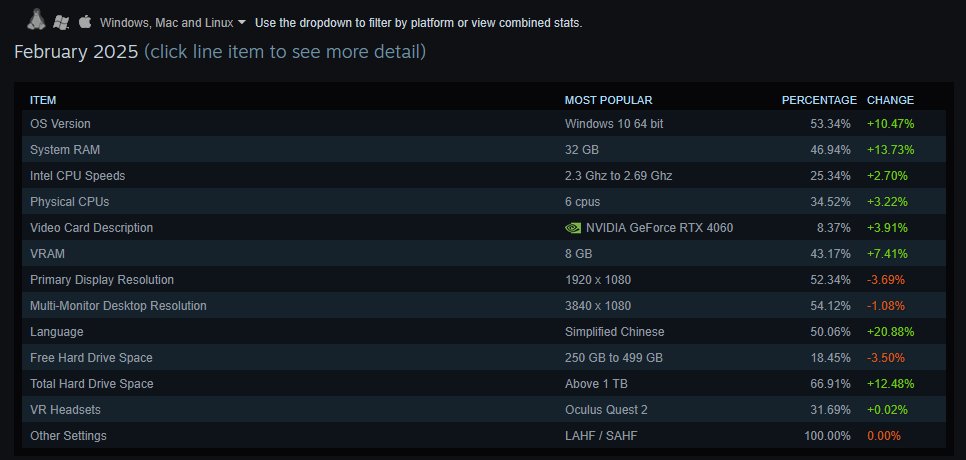Click the dropdown arrow next to platform filter
The image size is (966, 460).
[x=242, y=22]
